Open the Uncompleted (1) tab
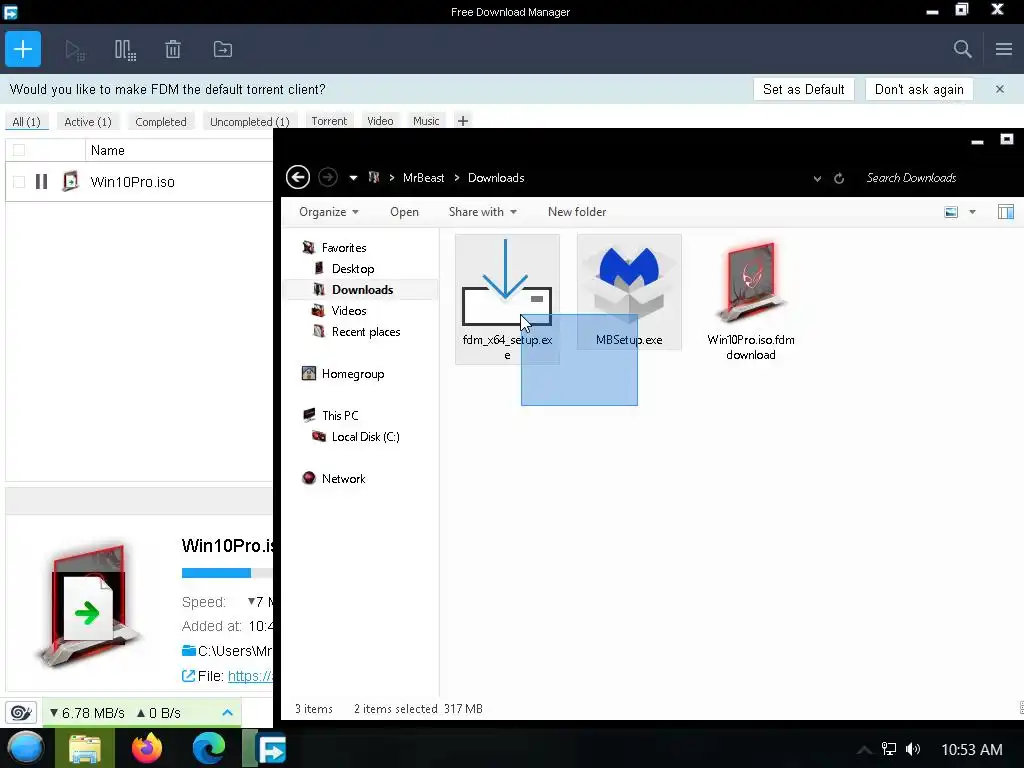The width and height of the screenshot is (1024, 768). click(x=249, y=121)
